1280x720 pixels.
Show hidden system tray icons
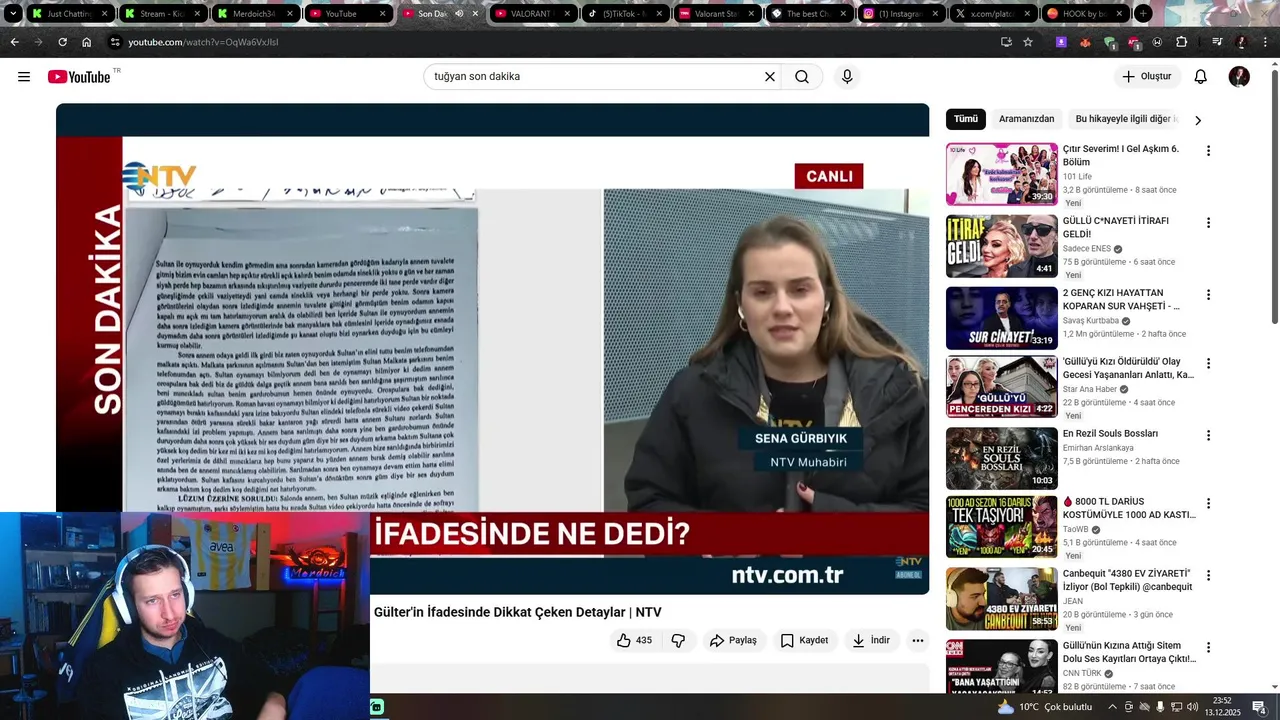coord(1112,707)
